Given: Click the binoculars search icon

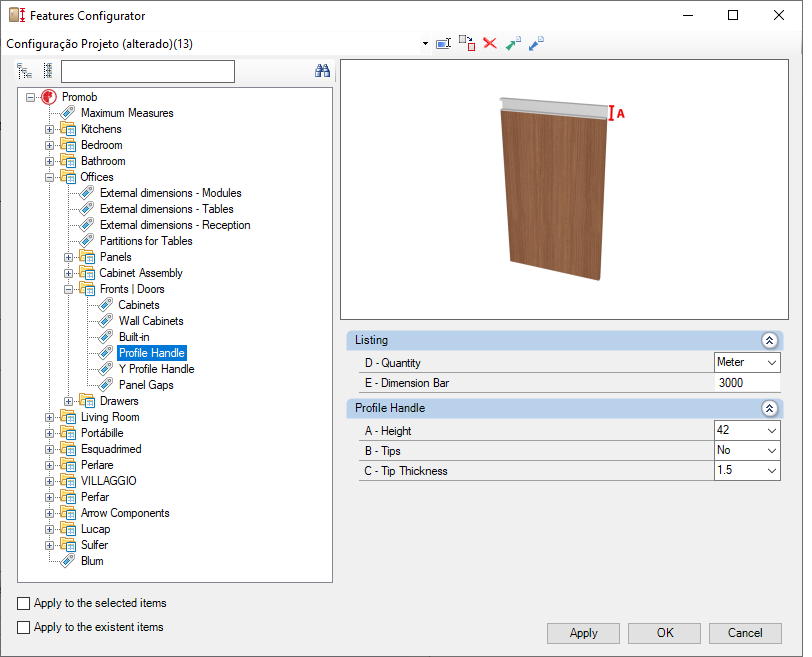Looking at the screenshot, I should pyautogui.click(x=322, y=71).
